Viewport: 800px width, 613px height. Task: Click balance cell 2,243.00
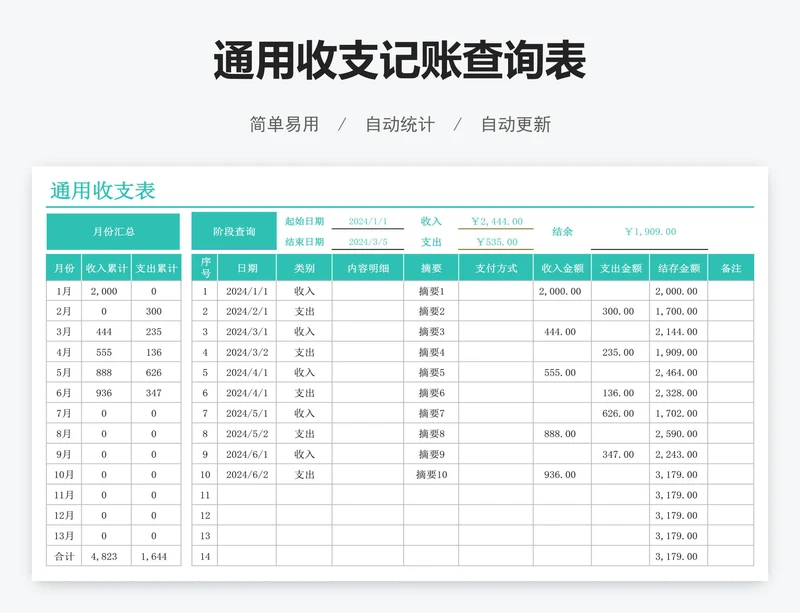(677, 454)
